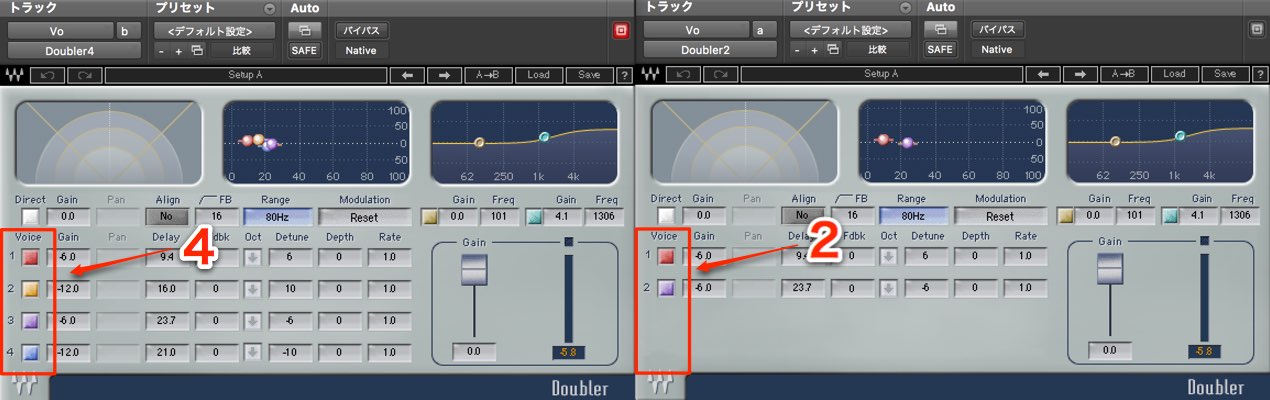Click Oct down arrow for Voice 1 in Doubler4
This screenshot has height=400, width=1270.
point(253,257)
